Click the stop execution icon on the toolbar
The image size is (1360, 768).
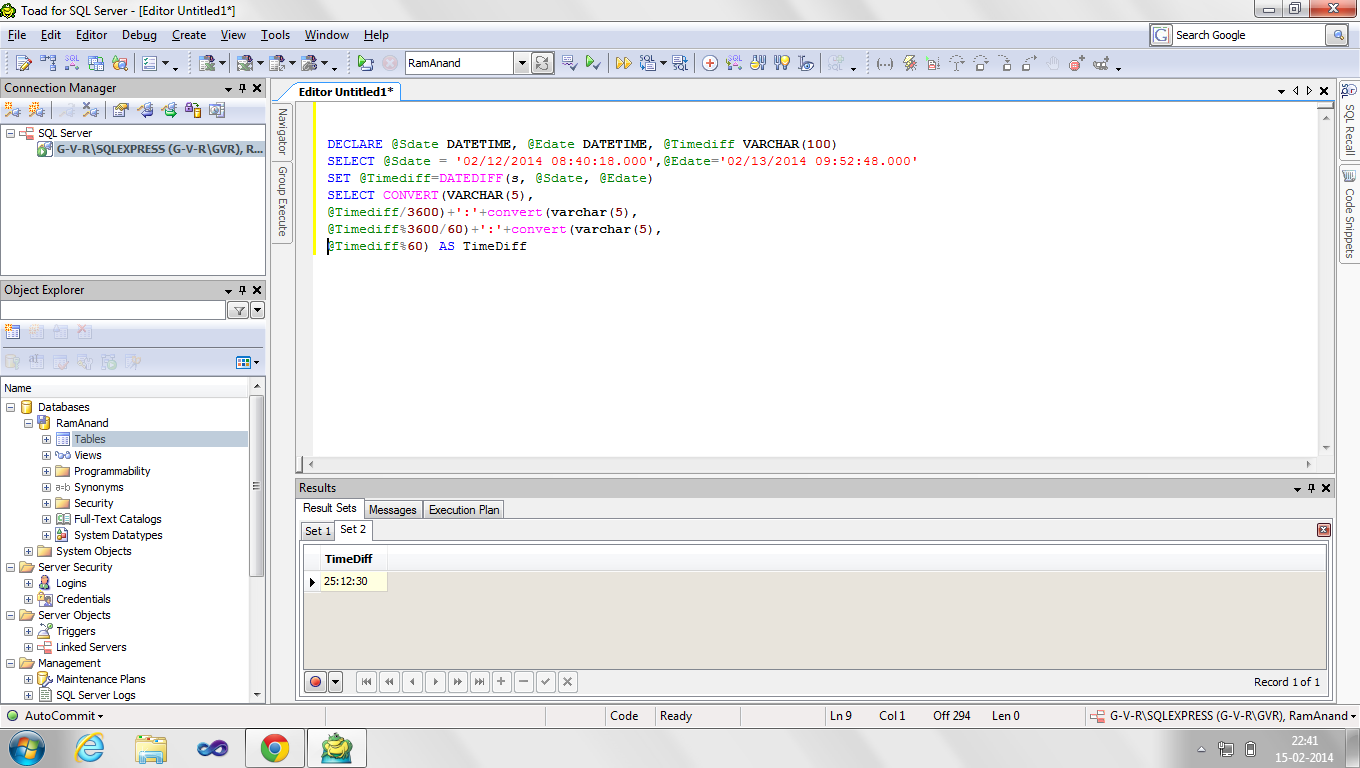click(x=390, y=63)
